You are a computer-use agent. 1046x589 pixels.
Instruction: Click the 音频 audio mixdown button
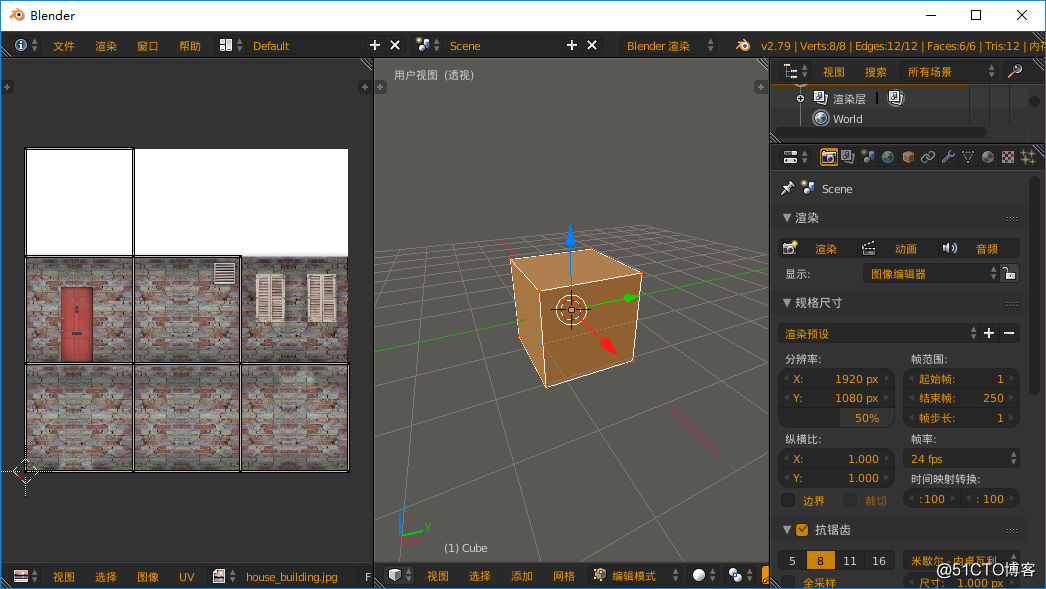click(979, 248)
